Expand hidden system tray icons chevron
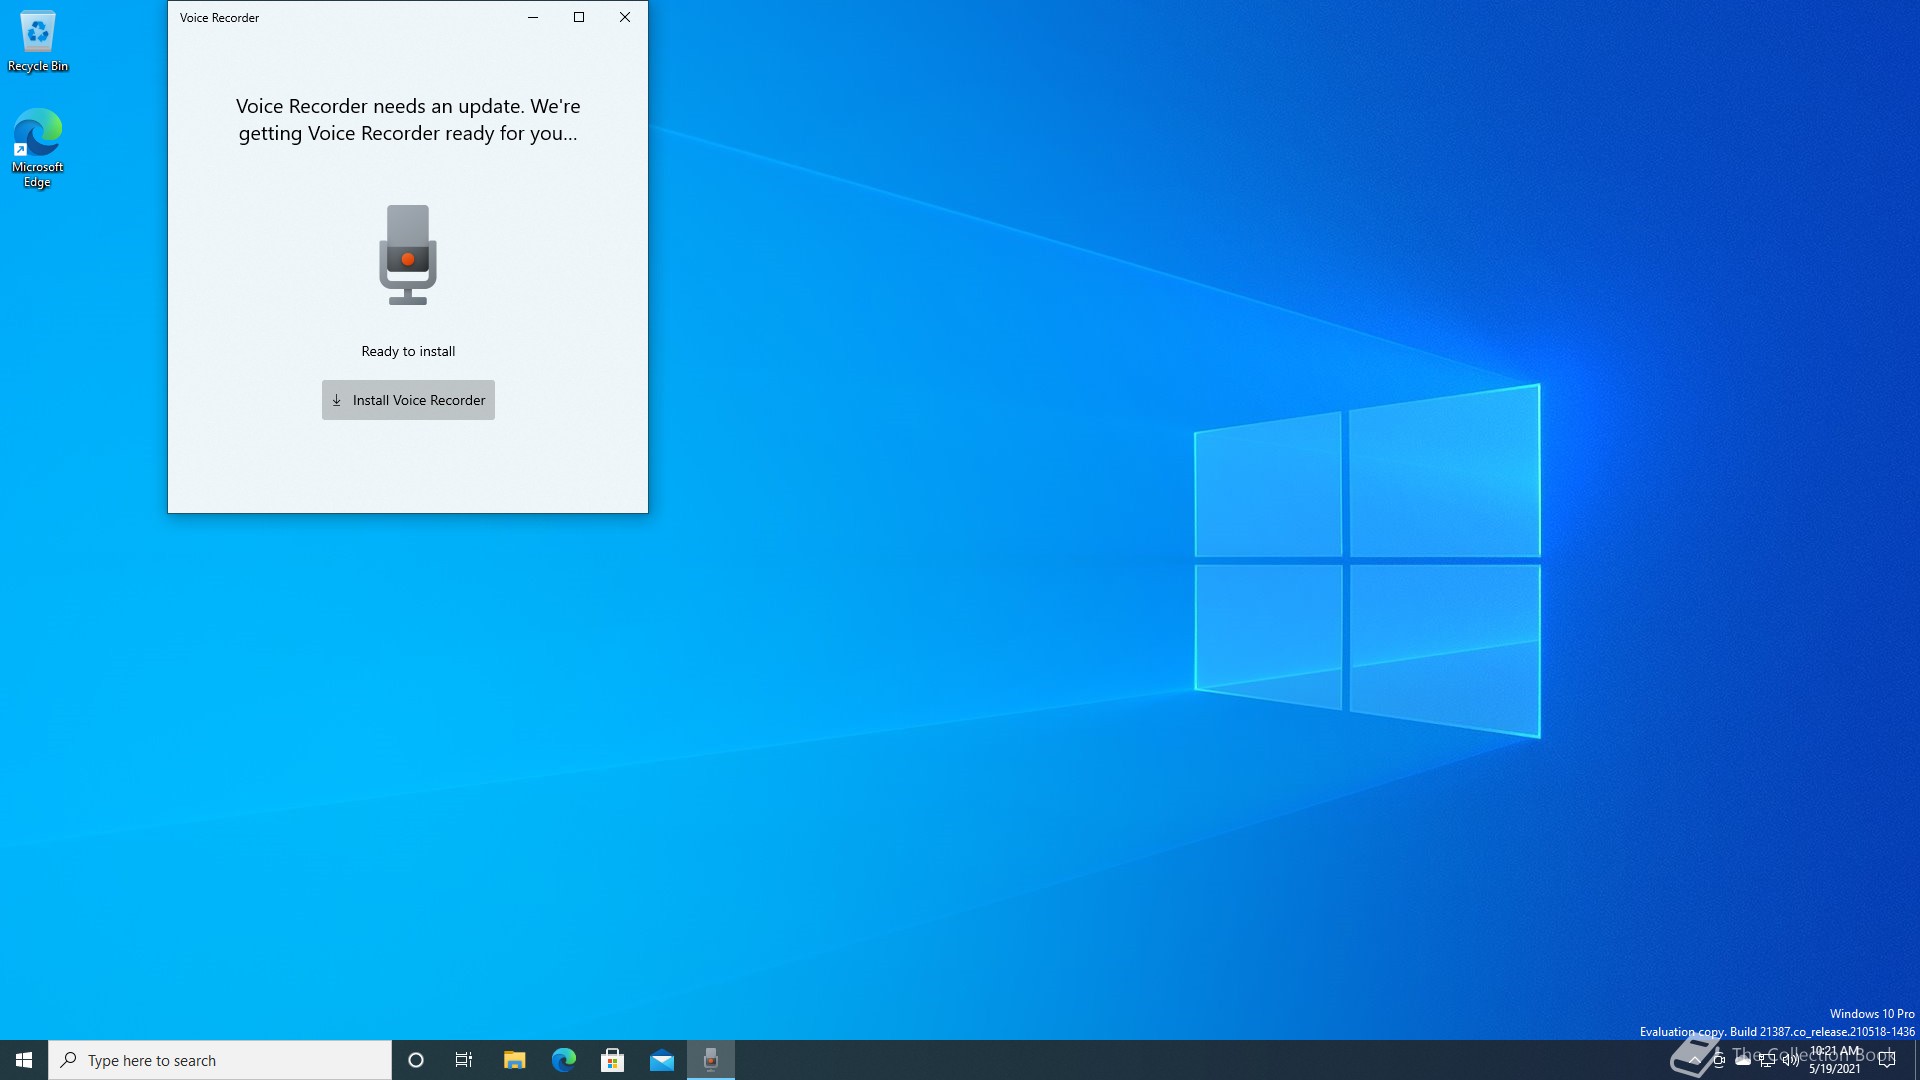Screen dimensions: 1920x1080 coord(1694,1060)
